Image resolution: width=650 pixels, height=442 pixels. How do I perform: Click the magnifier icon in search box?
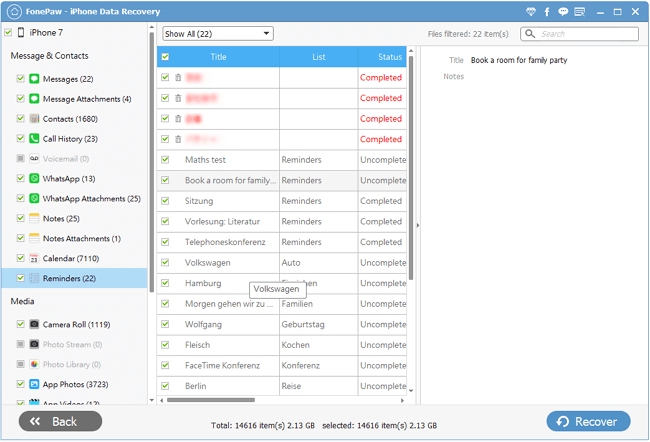click(x=530, y=34)
